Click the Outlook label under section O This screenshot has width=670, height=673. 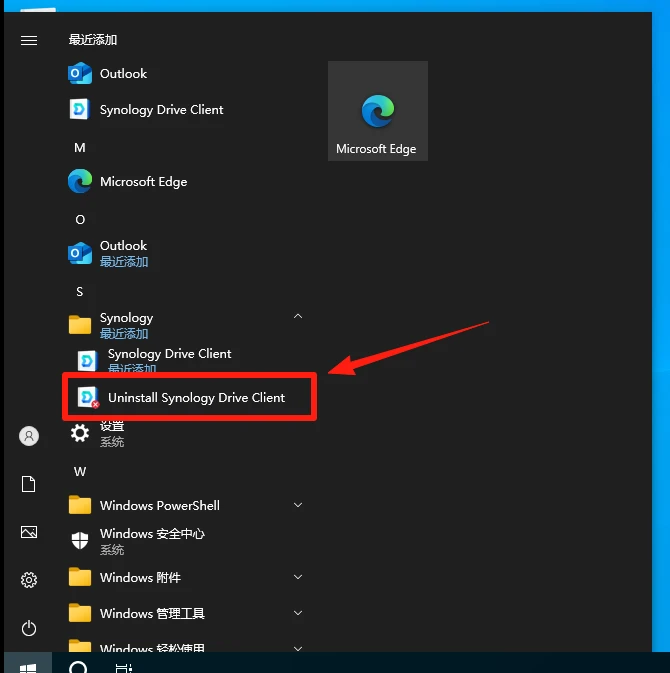124,246
